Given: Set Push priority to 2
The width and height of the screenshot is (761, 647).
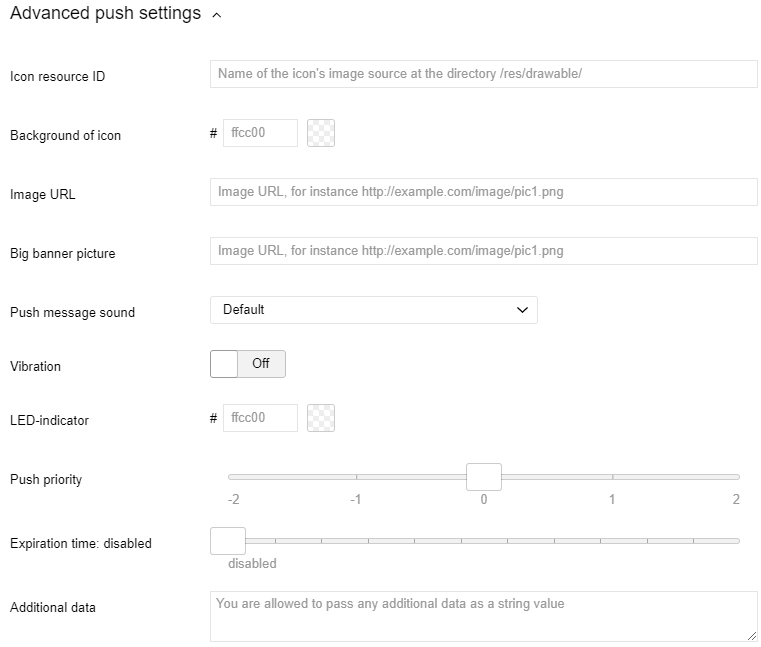Looking at the screenshot, I should [x=738, y=477].
